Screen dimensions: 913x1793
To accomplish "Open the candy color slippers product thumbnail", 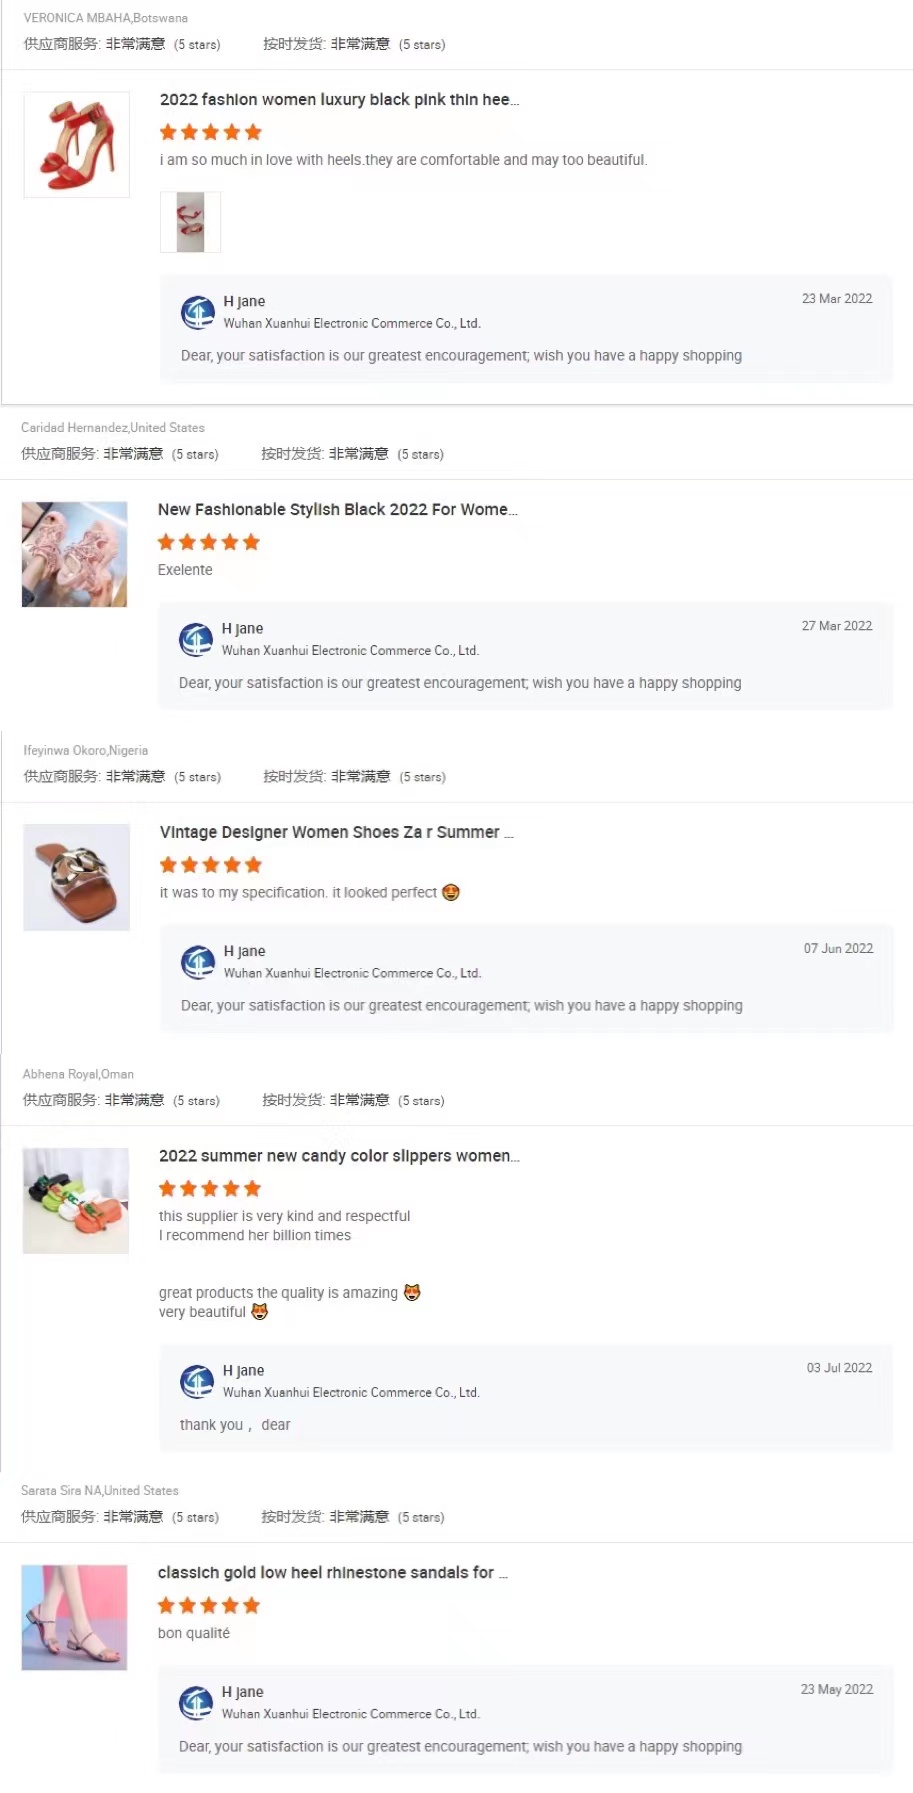I will (x=76, y=1200).
